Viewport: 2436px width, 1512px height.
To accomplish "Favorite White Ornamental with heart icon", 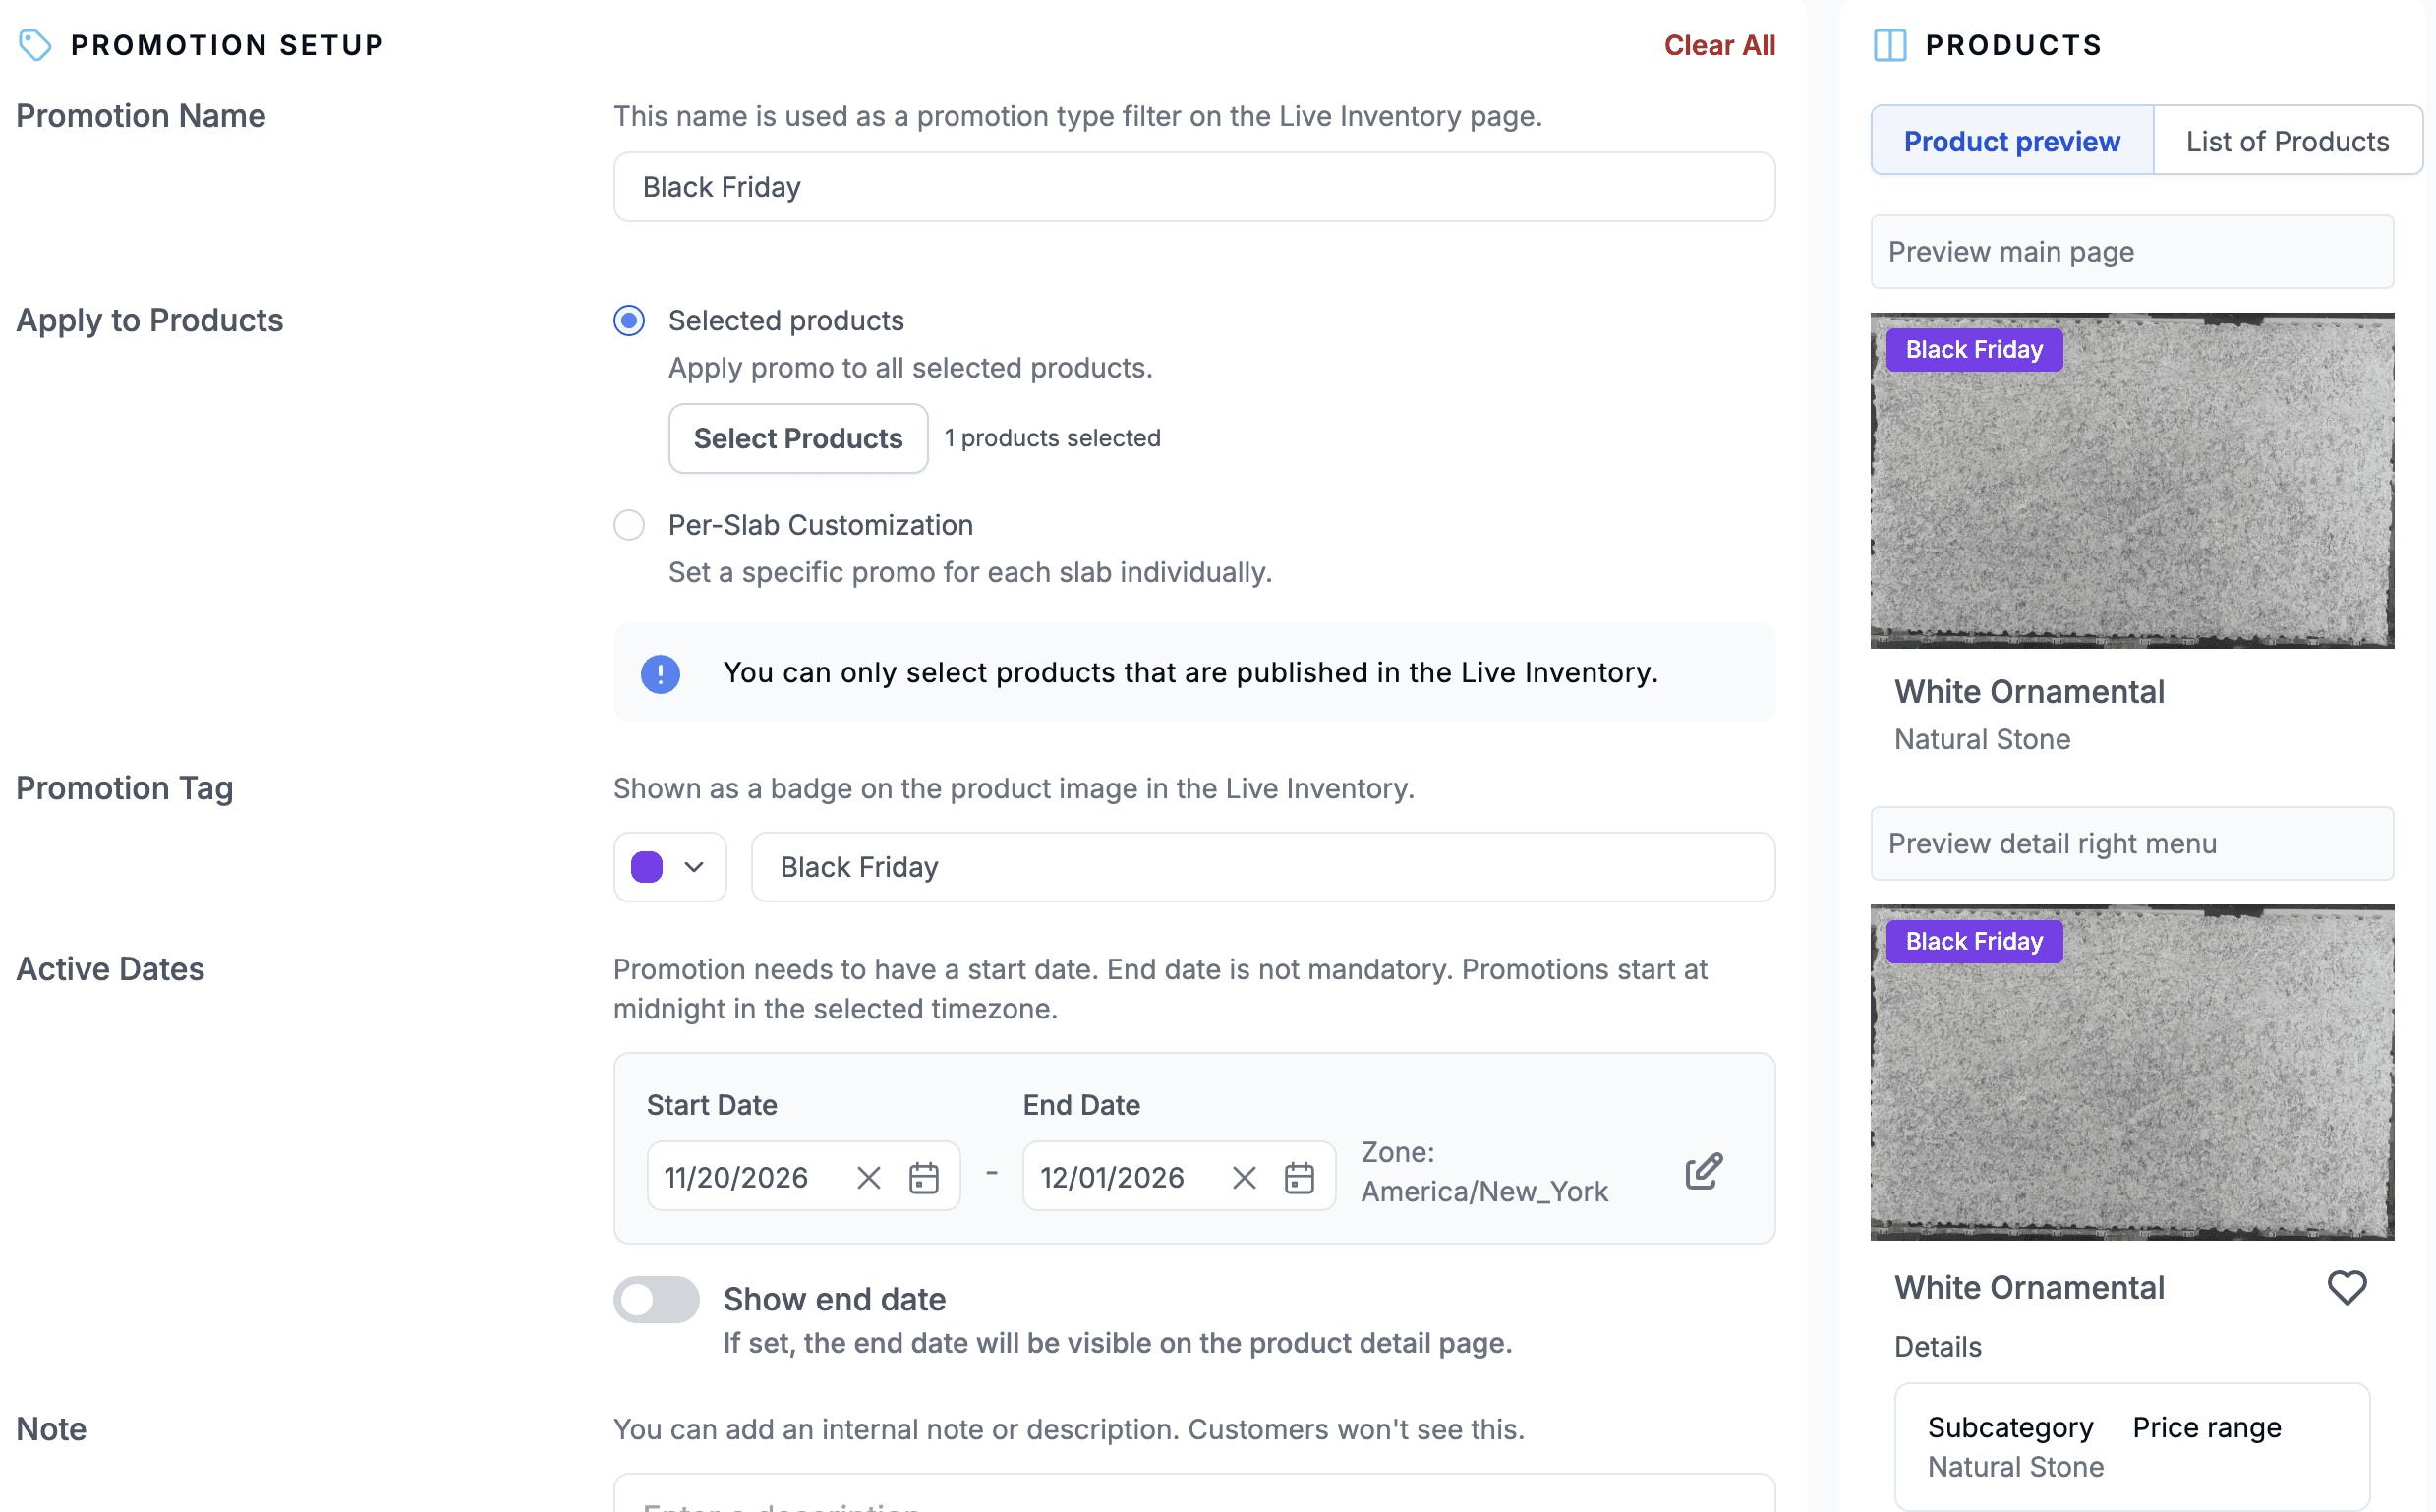I will coord(2346,1287).
